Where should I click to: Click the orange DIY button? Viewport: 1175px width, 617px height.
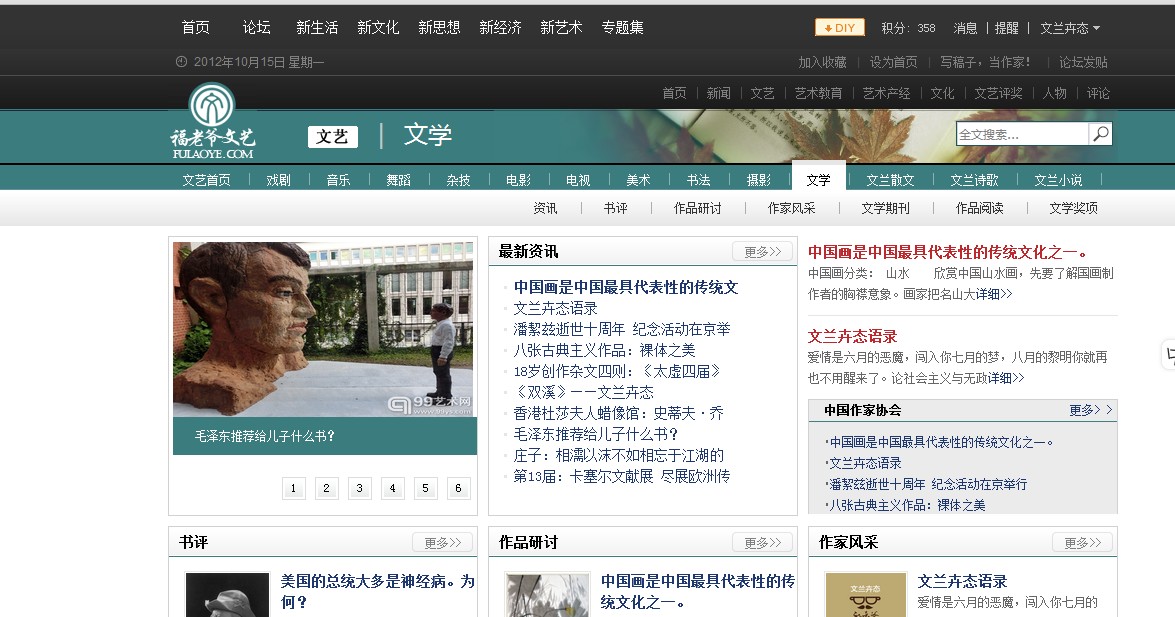pos(839,28)
